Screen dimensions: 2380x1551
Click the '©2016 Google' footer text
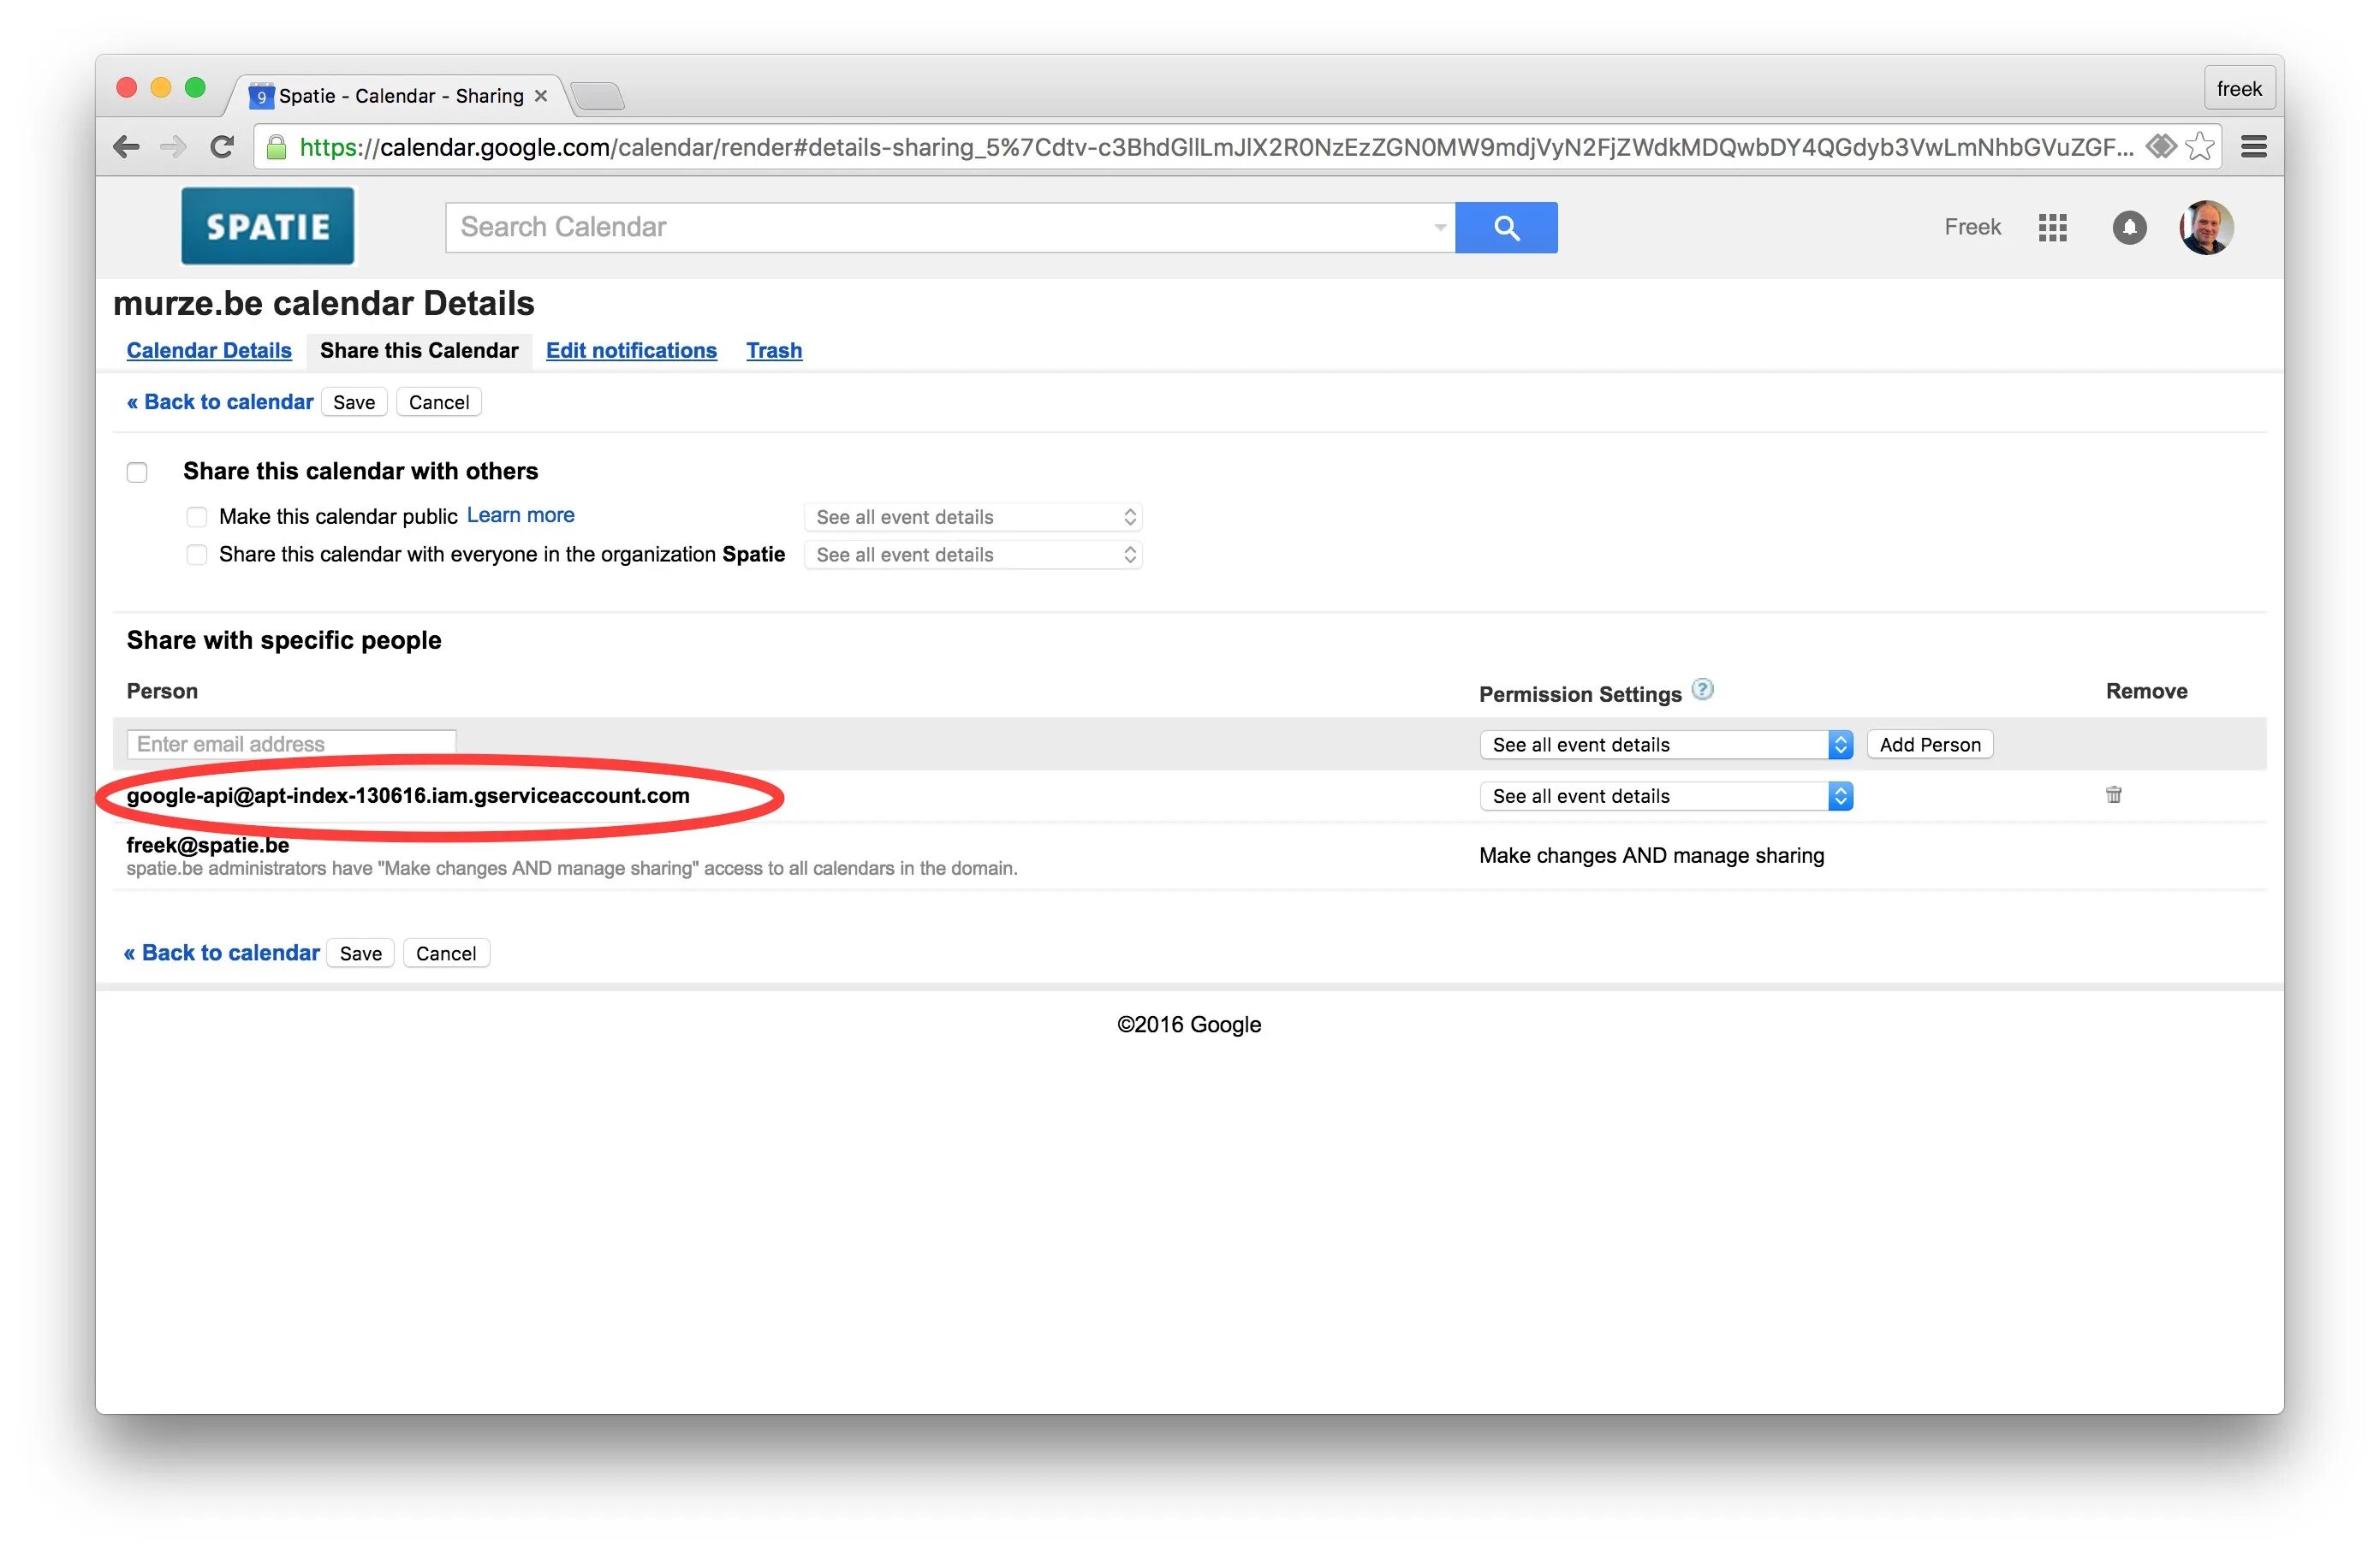pos(1189,1024)
